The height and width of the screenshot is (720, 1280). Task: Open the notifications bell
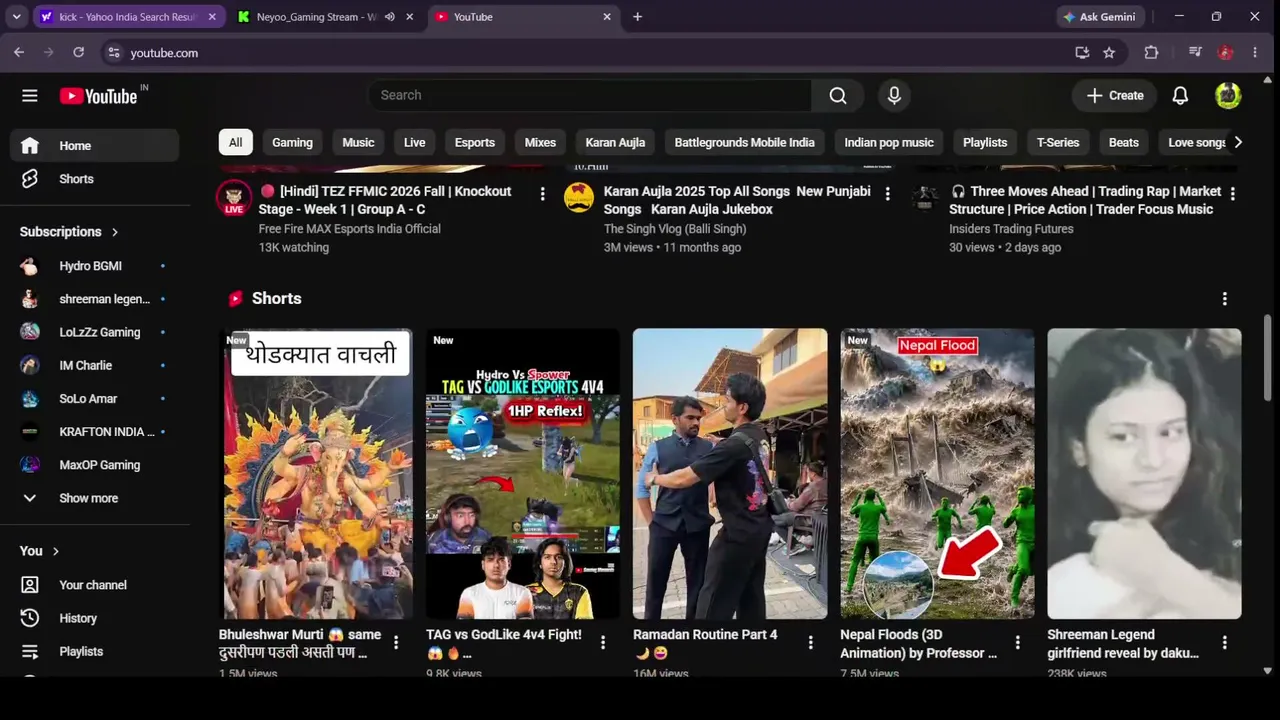pyautogui.click(x=1180, y=95)
